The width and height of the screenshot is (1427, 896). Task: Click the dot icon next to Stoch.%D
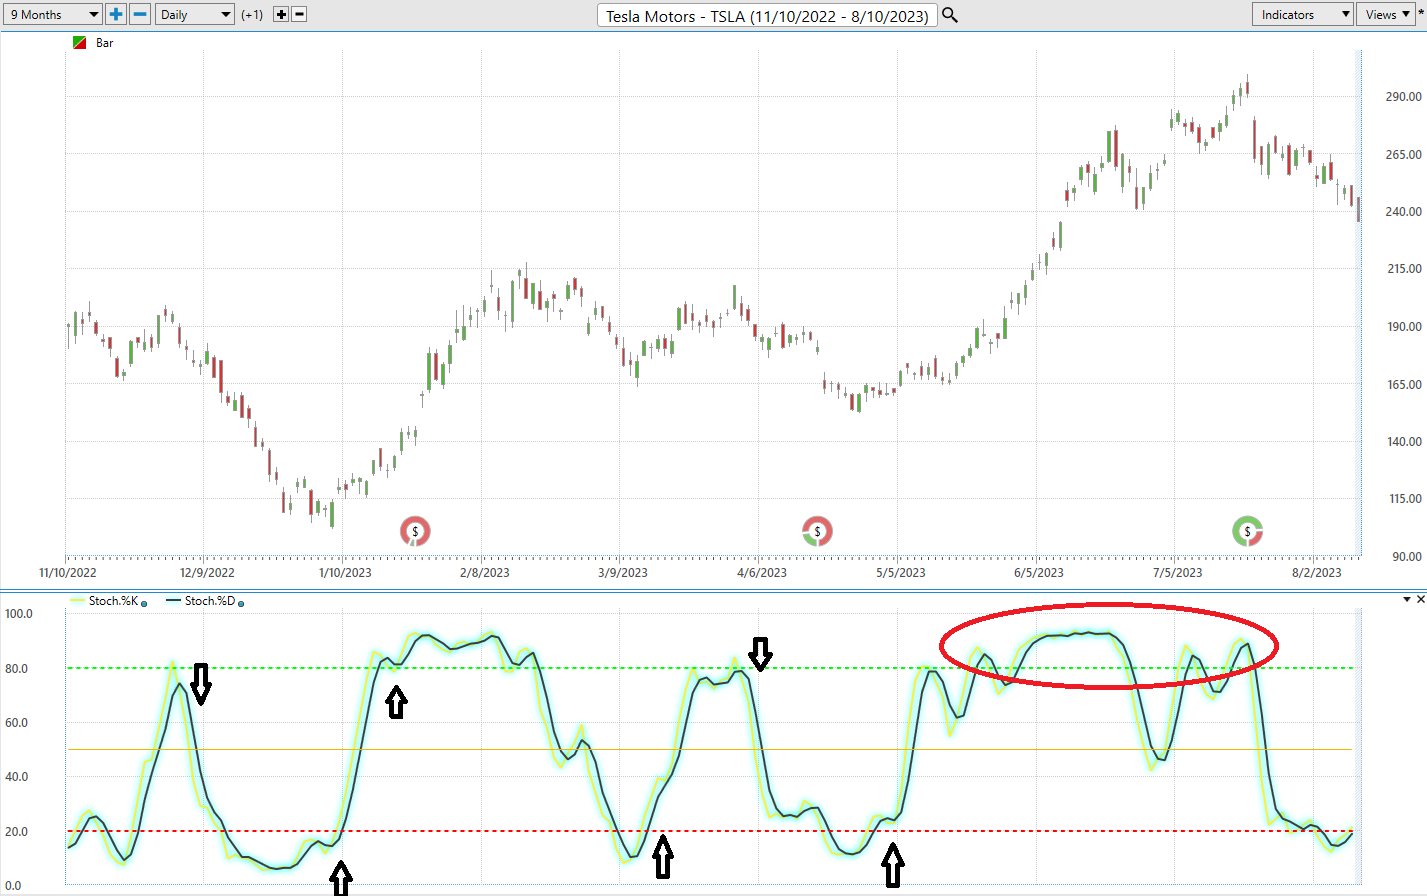tap(241, 603)
